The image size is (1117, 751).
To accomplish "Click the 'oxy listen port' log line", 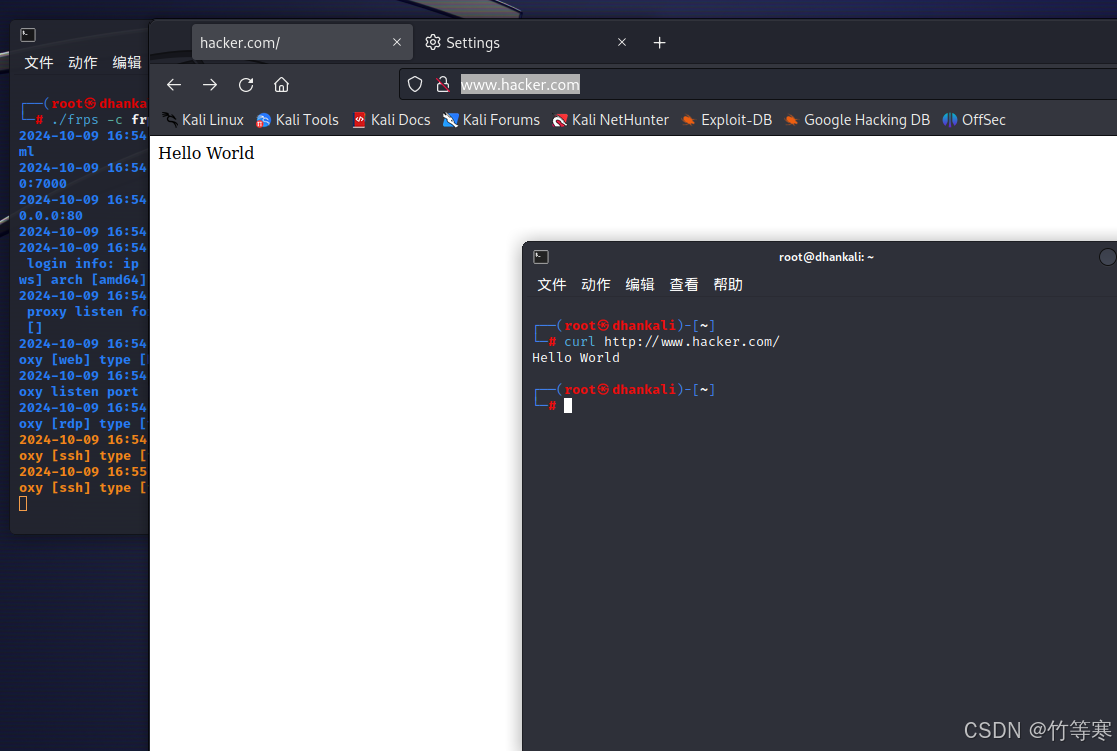I will (78, 392).
